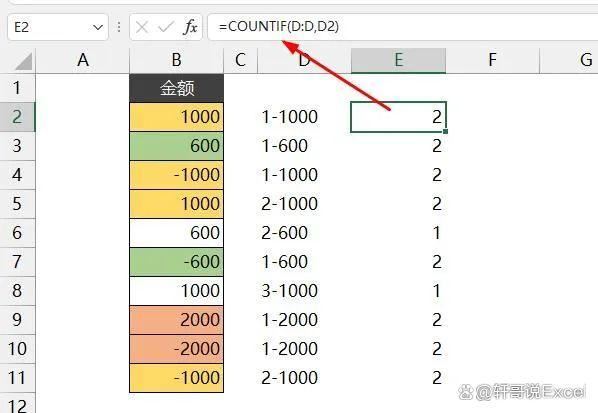Viewport: 598px width, 413px height.
Task: Select row 6 header
Action: click(x=17, y=233)
